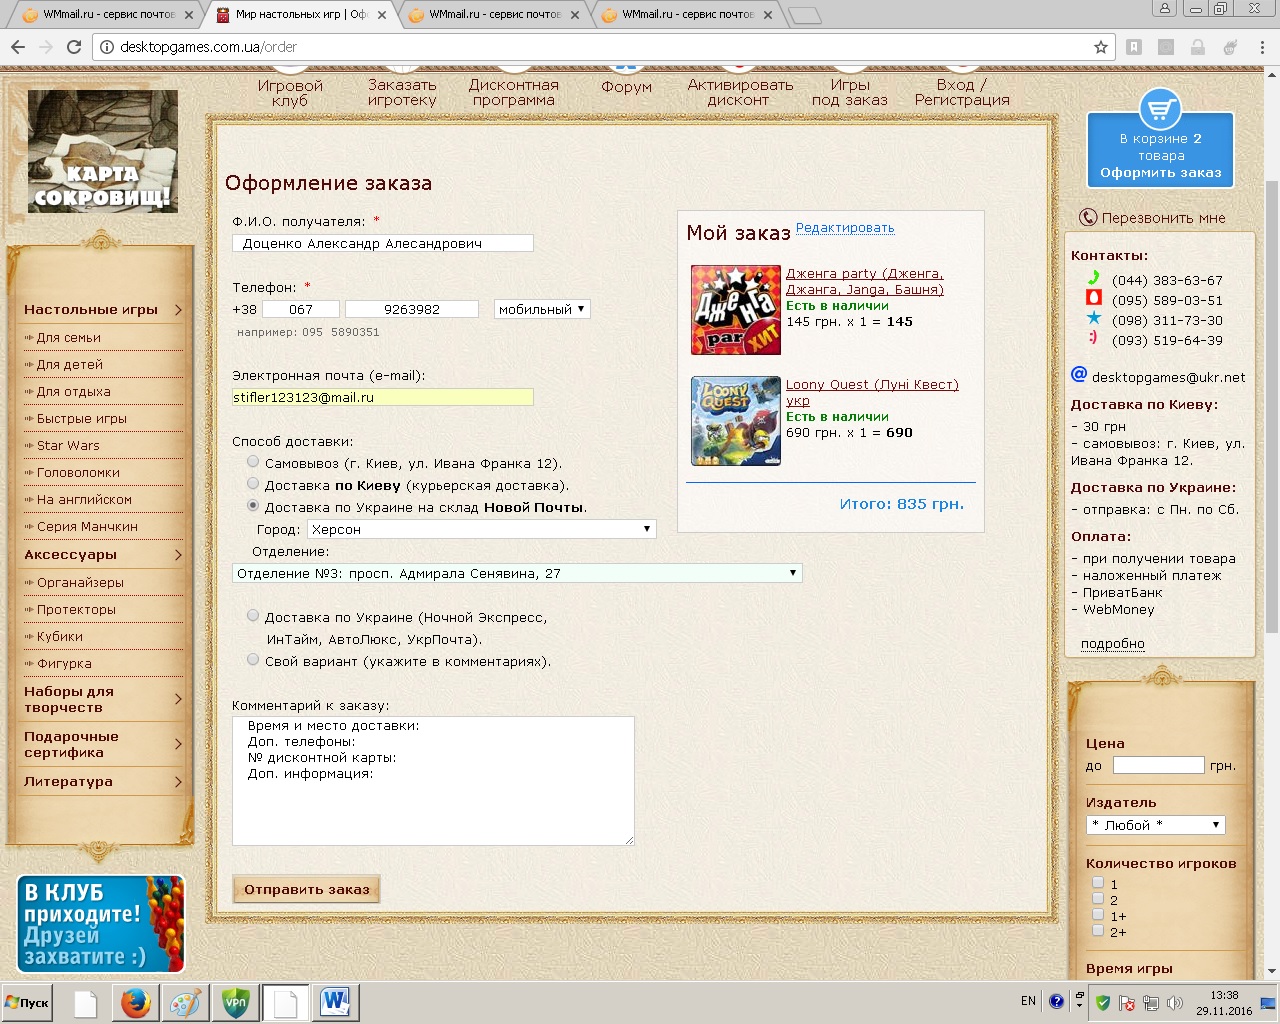This screenshot has width=1280, height=1024.
Task: Open Игровой клуб menu item
Action: click(290, 93)
